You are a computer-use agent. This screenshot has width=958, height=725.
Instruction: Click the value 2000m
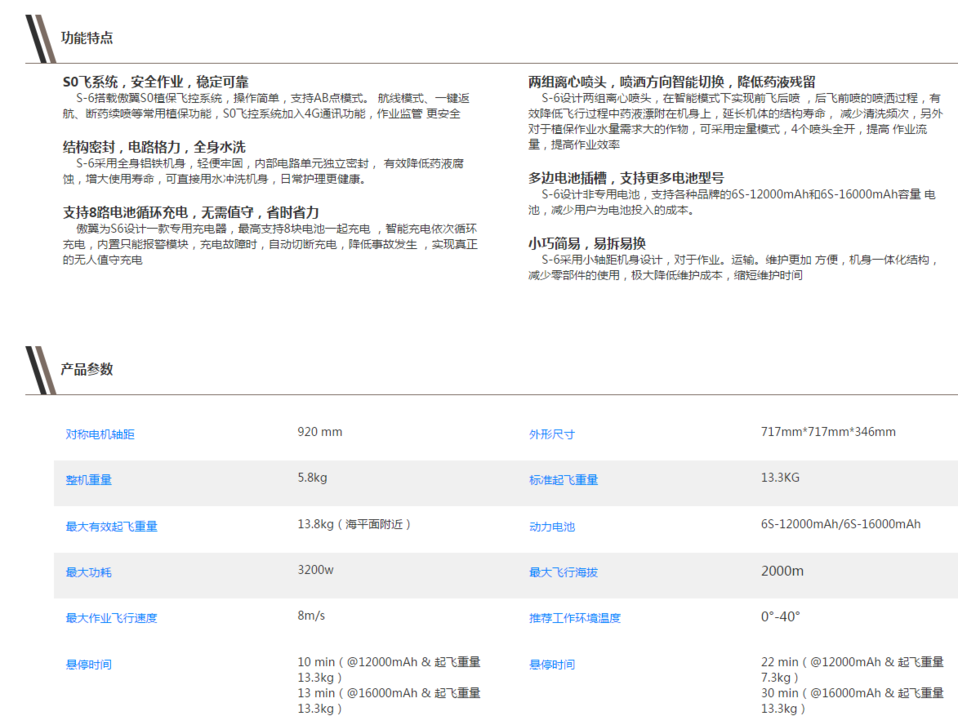point(782,571)
